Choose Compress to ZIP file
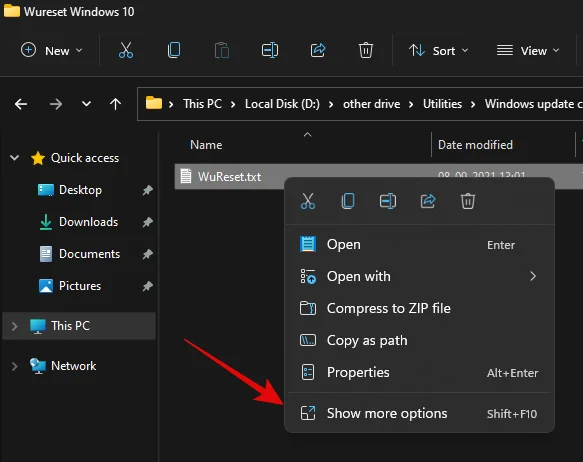583x462 pixels. pyautogui.click(x=419, y=308)
